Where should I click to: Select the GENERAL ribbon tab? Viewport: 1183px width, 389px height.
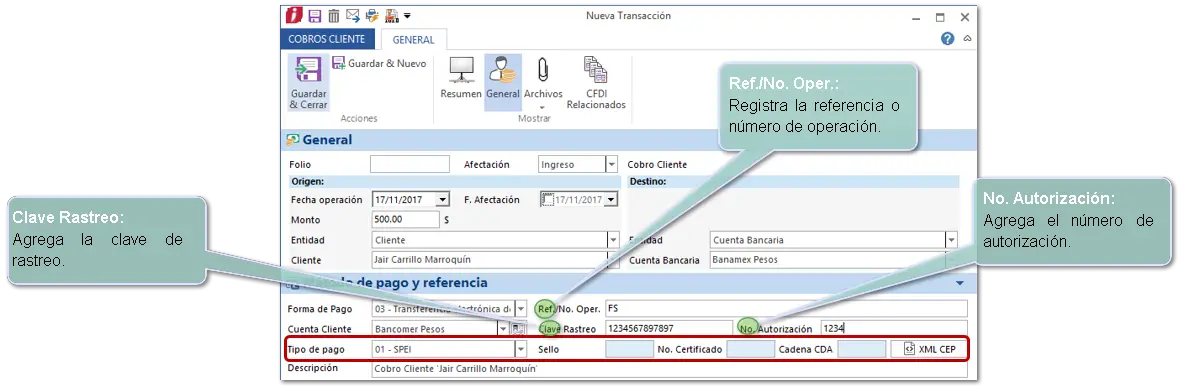point(413,40)
